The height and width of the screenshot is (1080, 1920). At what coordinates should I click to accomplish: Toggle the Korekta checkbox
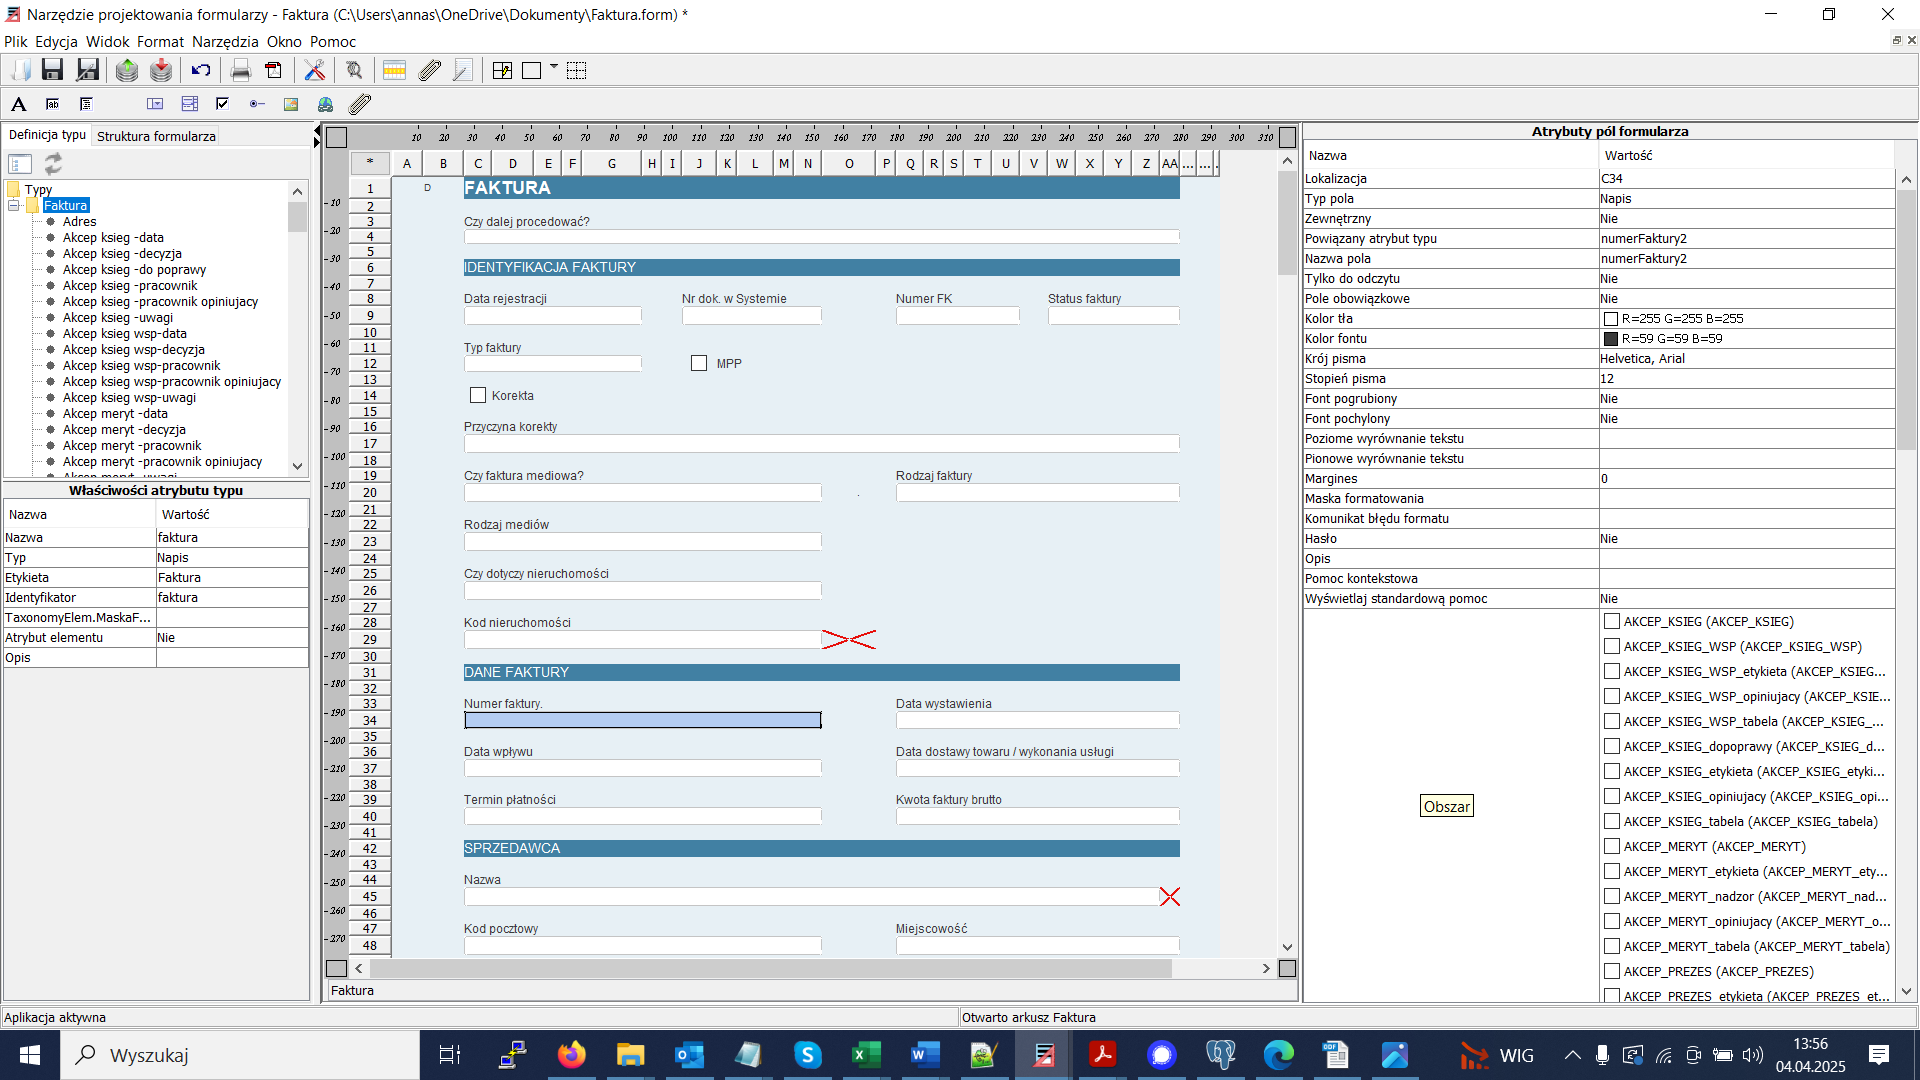(x=478, y=396)
